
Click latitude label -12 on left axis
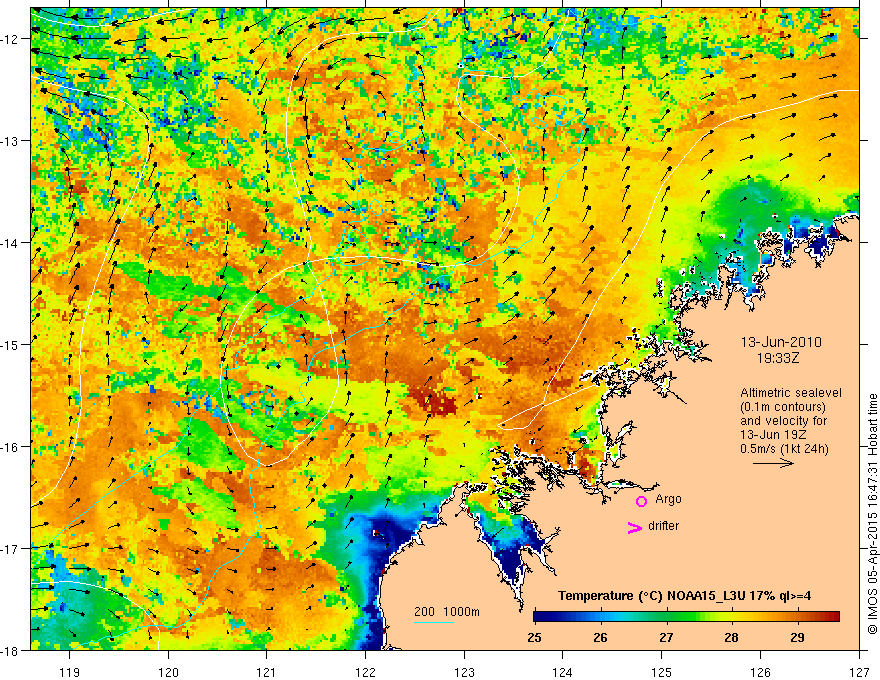10,39
